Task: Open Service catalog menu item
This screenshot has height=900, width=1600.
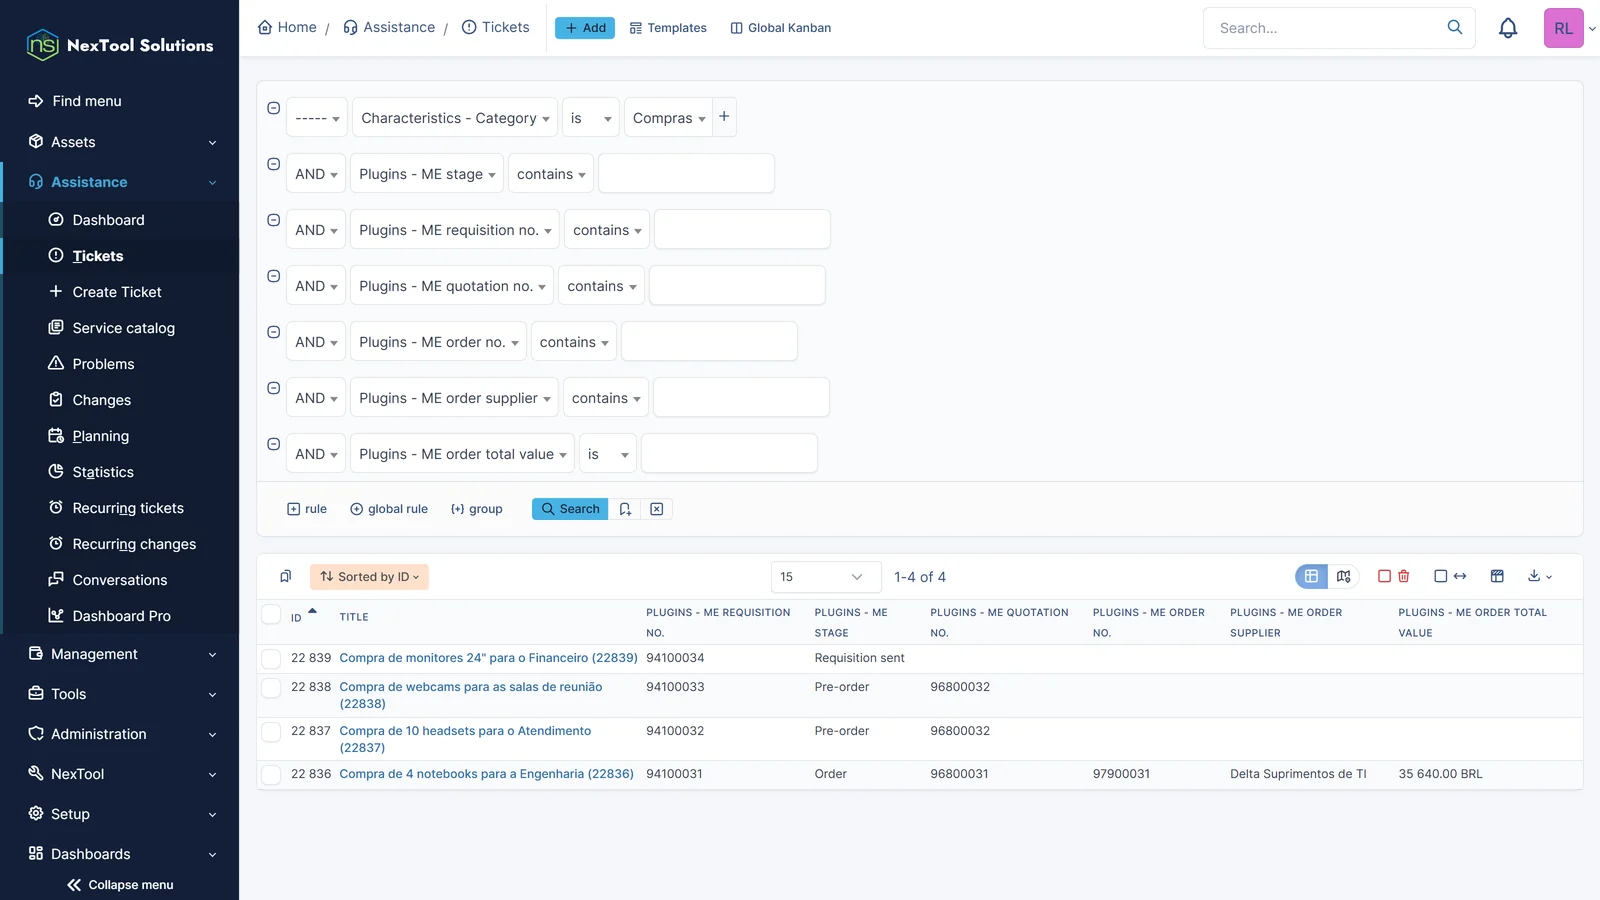Action: [123, 328]
